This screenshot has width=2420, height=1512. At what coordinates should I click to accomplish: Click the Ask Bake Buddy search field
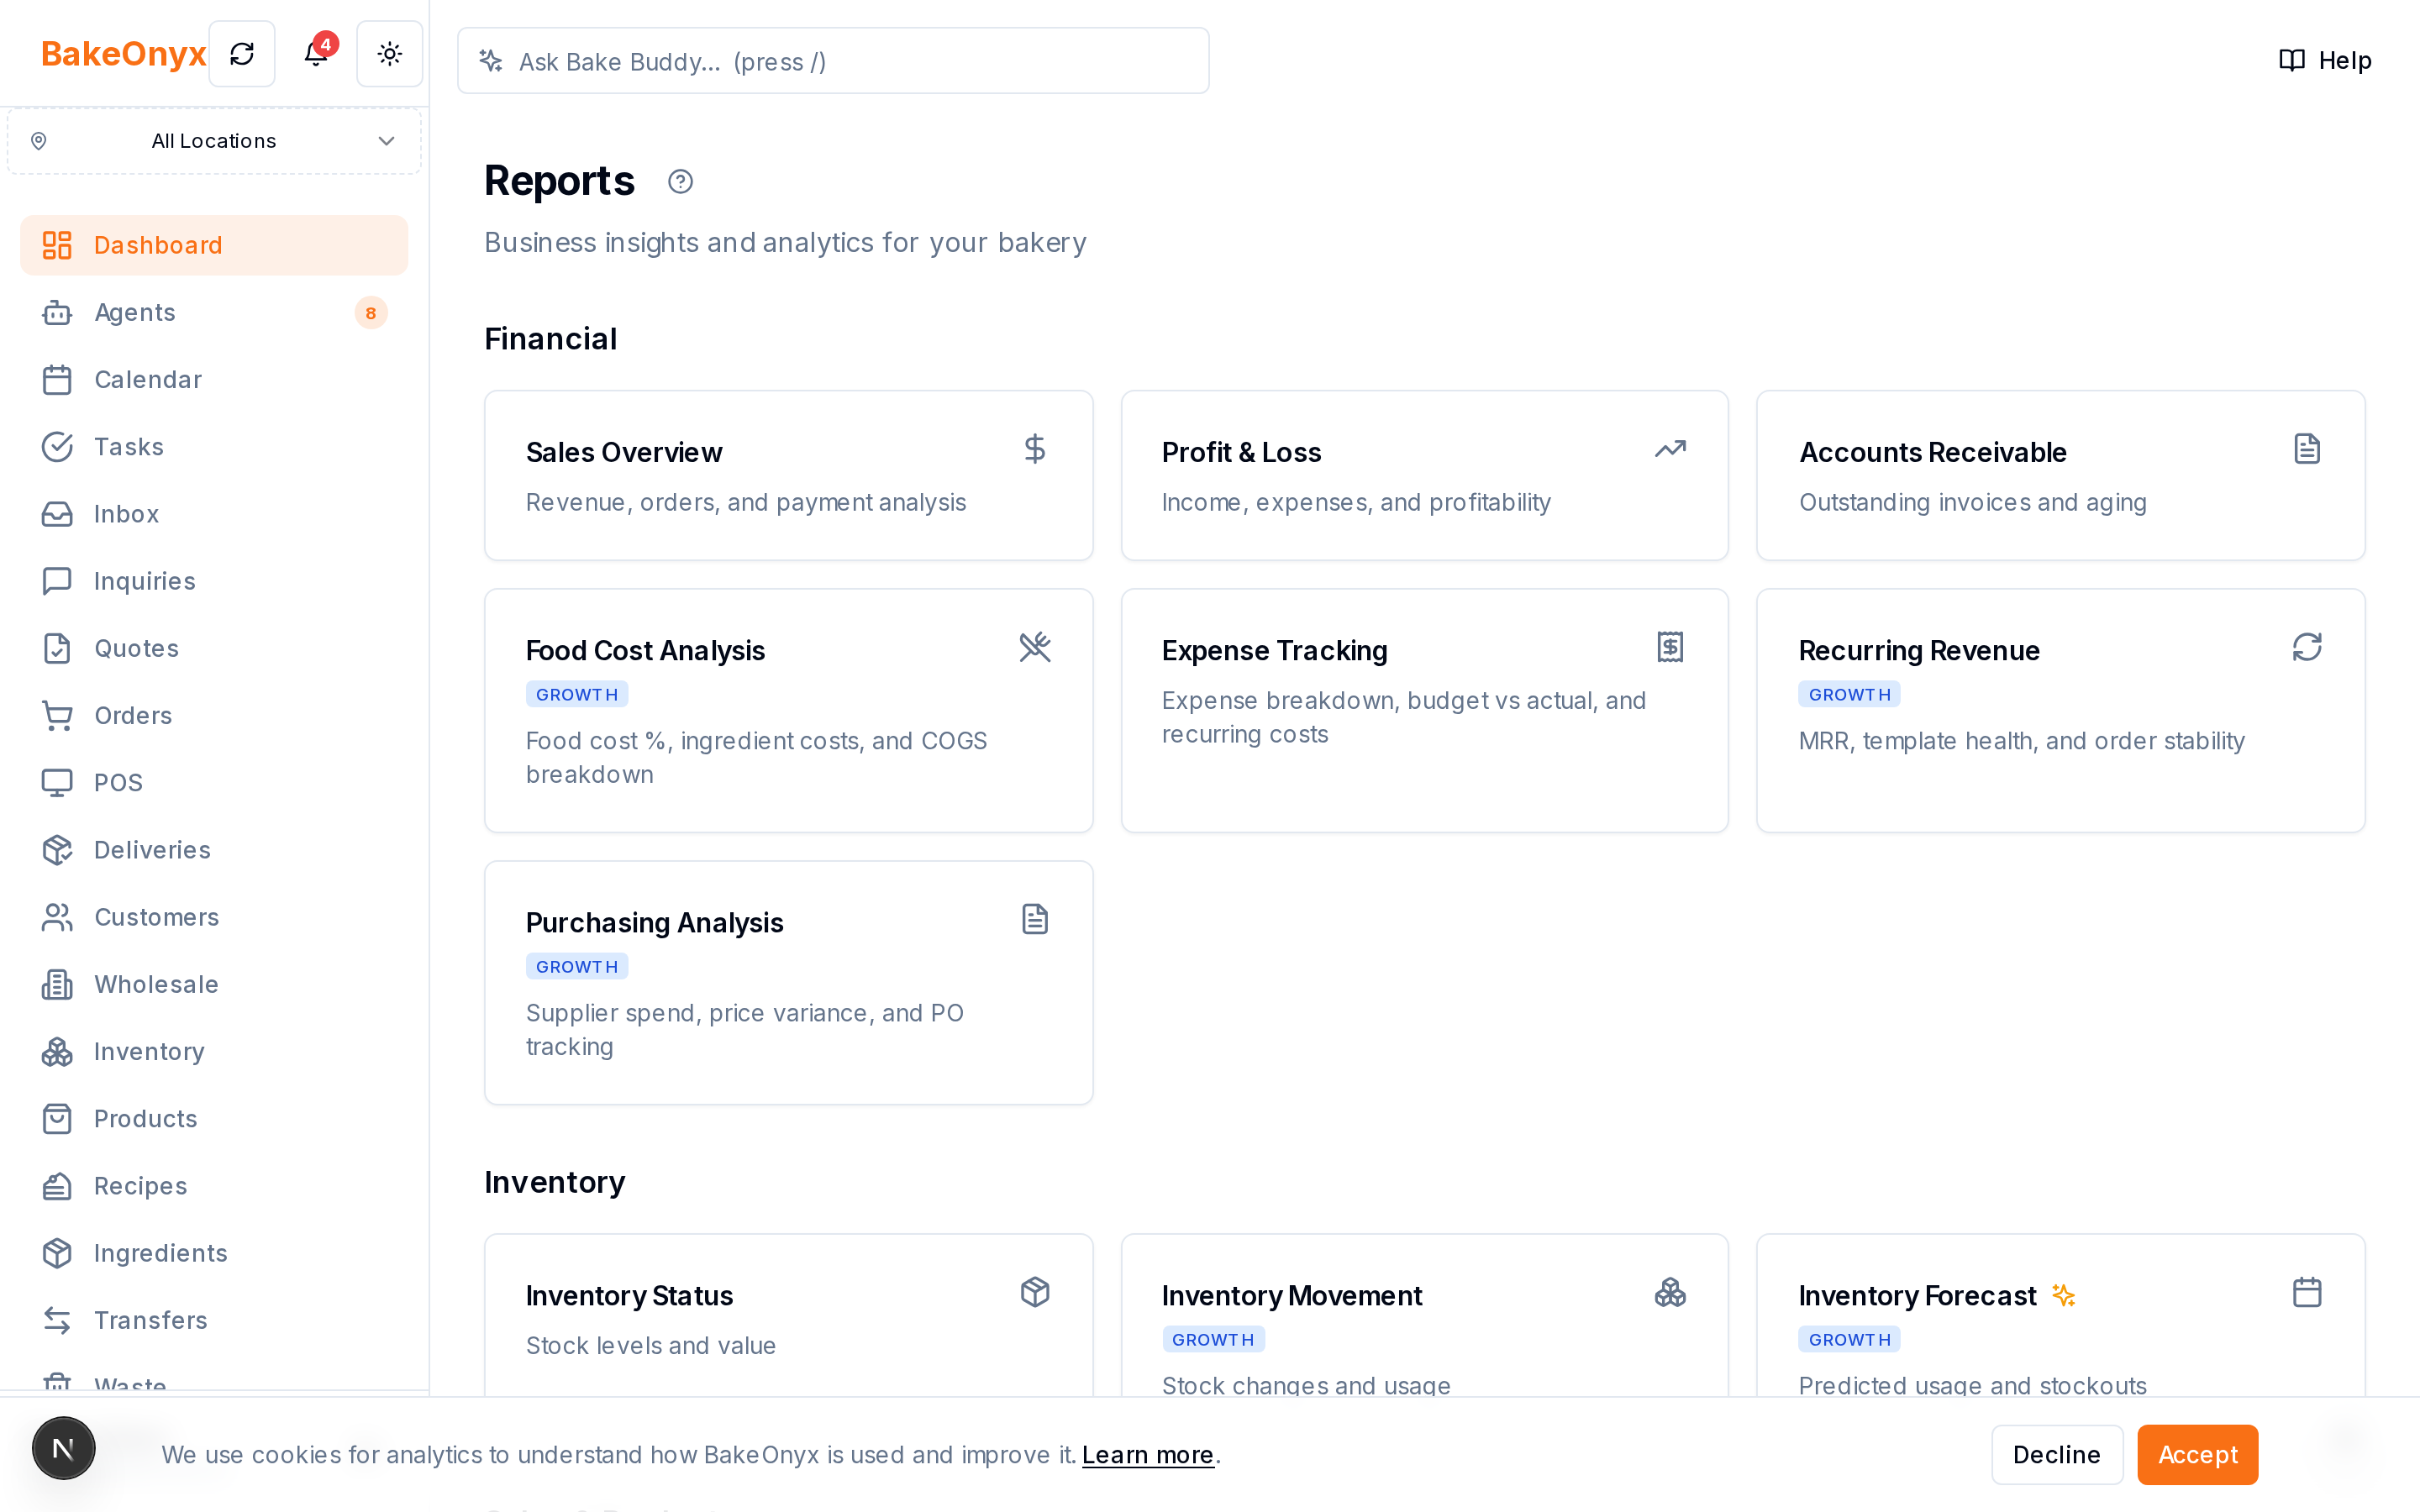tap(833, 61)
